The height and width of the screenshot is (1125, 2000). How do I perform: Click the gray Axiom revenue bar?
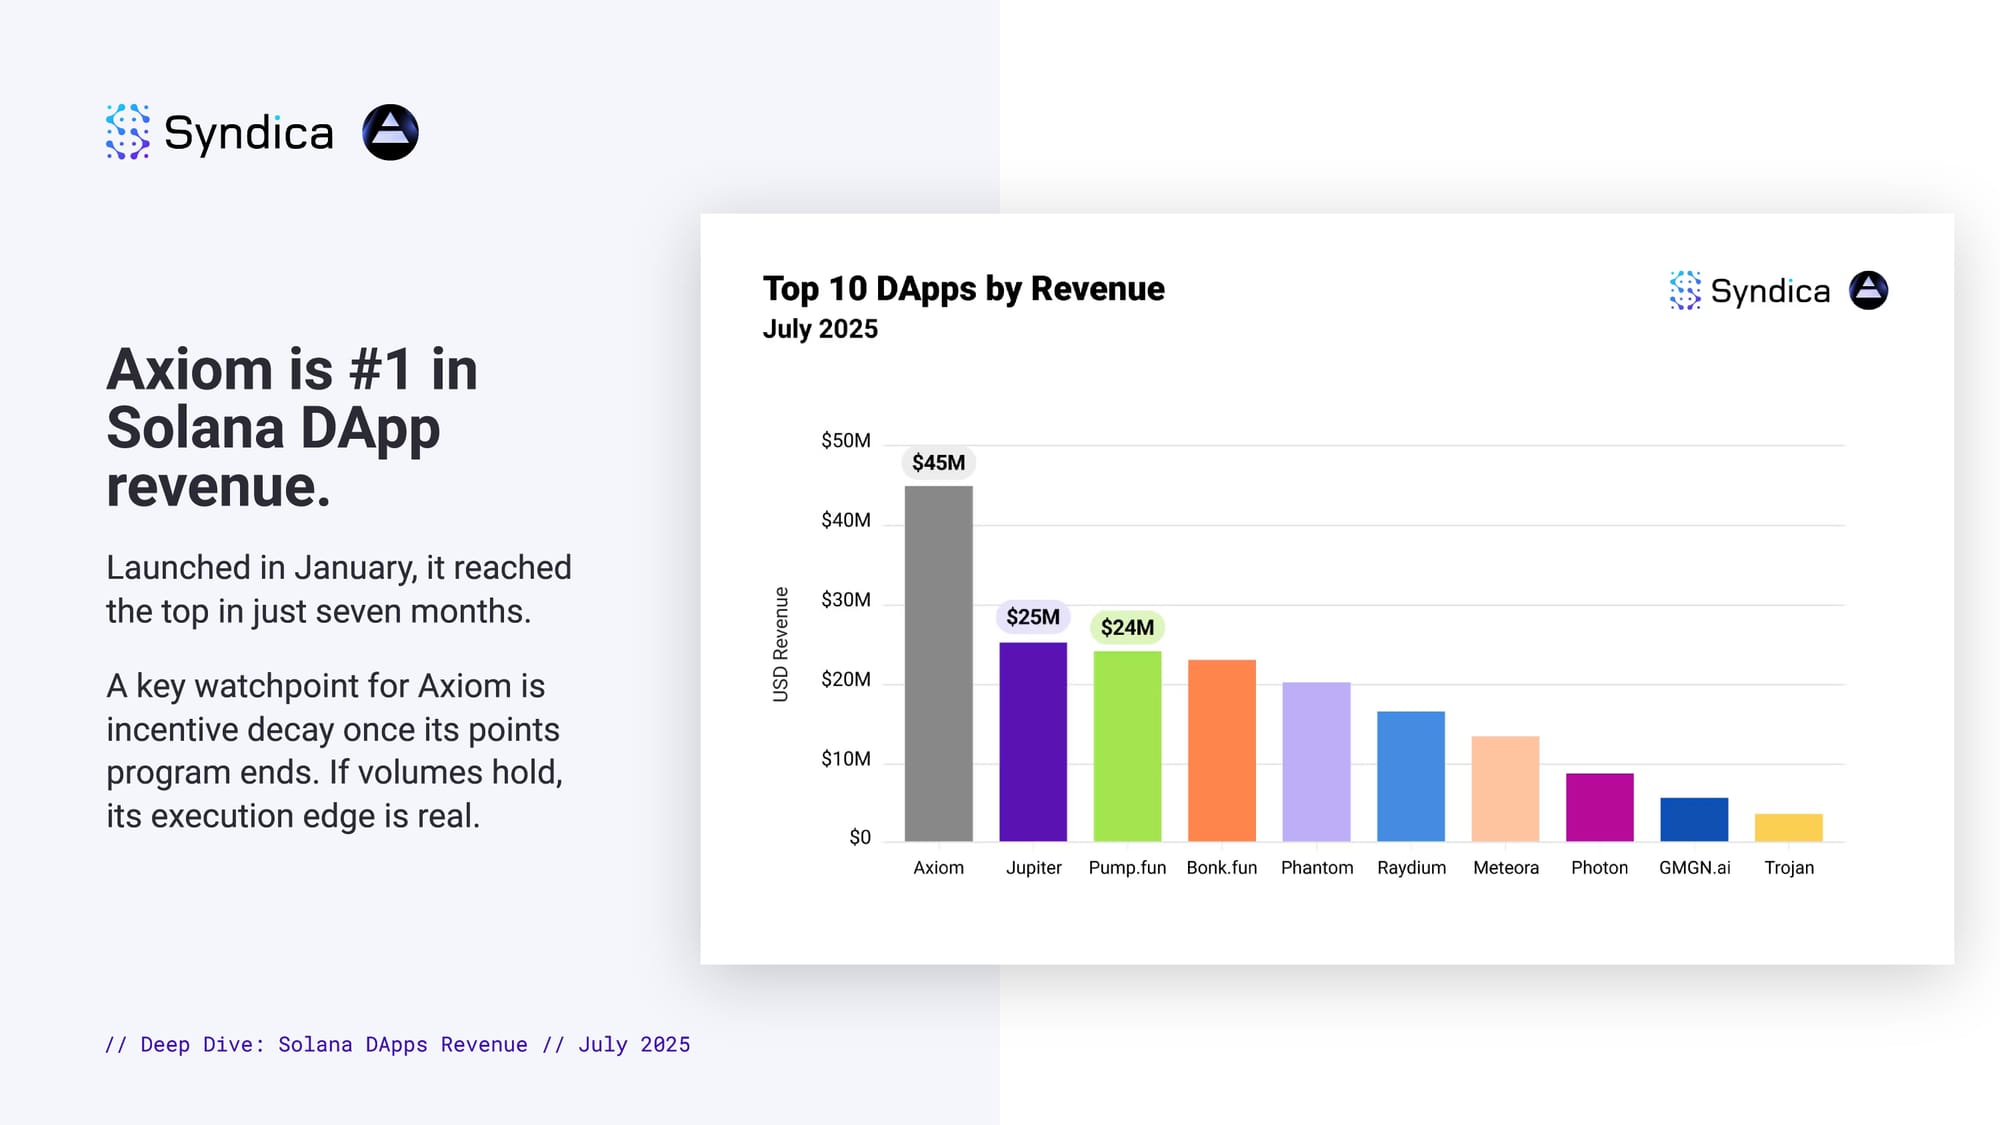(x=938, y=663)
